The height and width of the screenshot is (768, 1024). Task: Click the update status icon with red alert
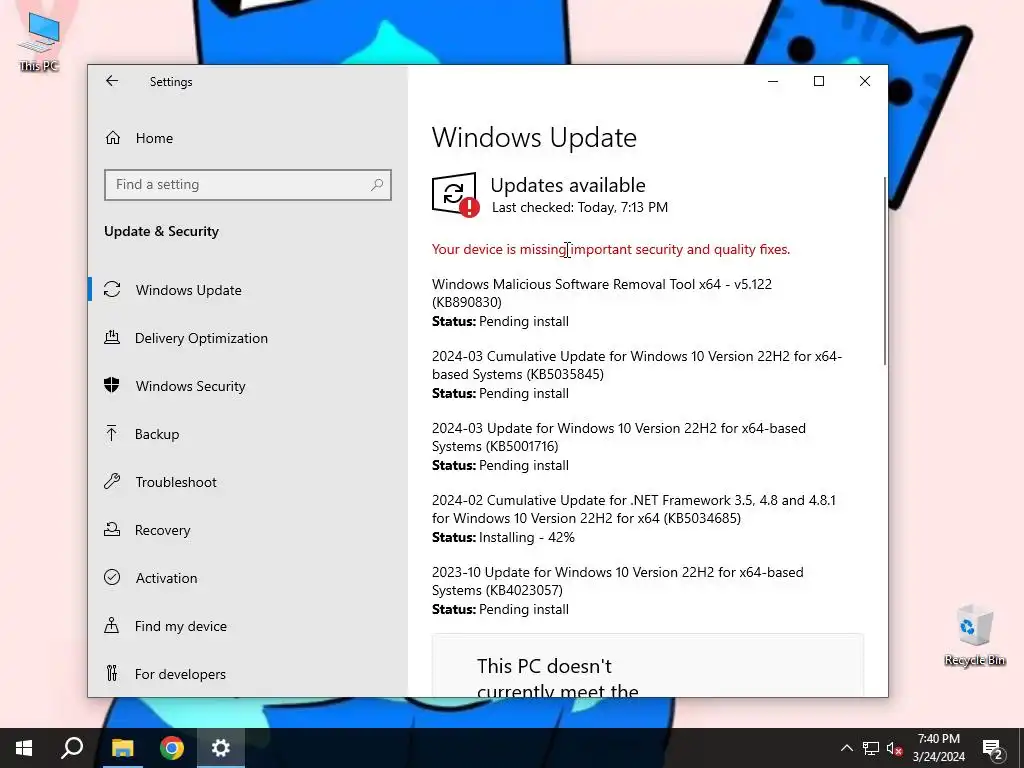pyautogui.click(x=455, y=195)
